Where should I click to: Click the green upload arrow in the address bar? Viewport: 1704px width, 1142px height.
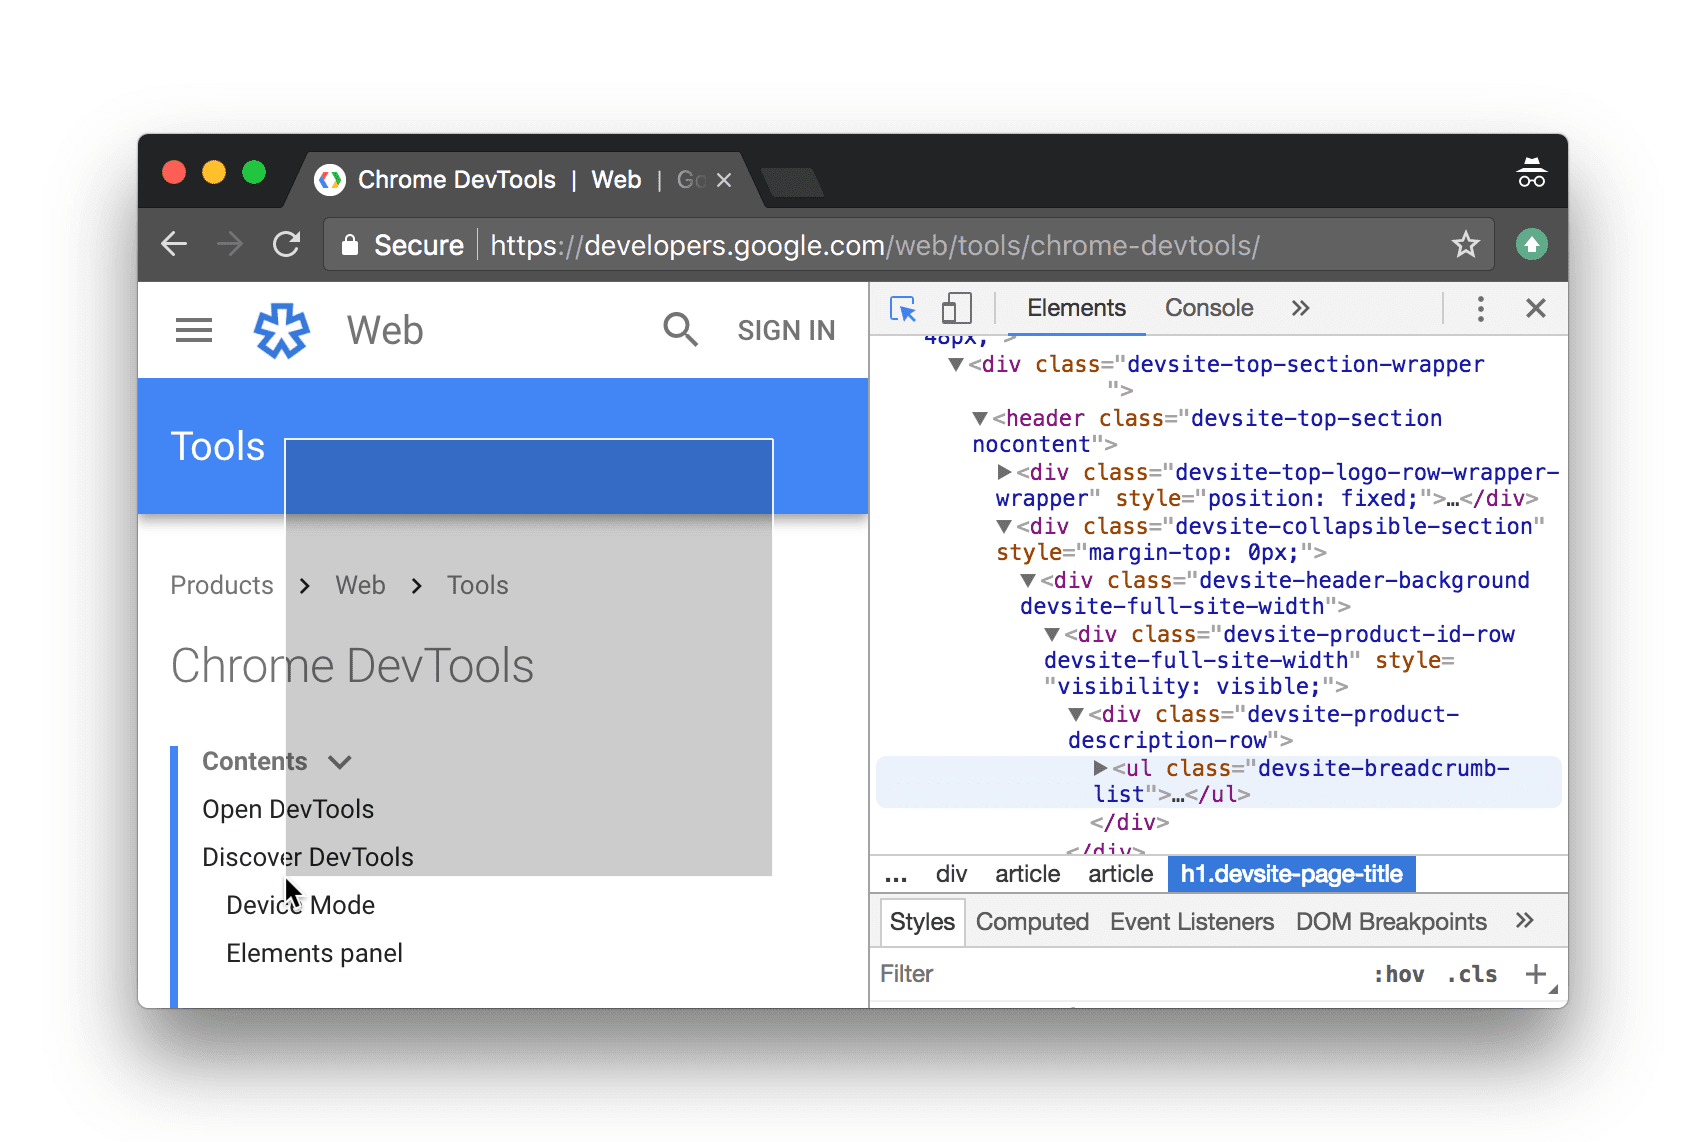pos(1531,244)
